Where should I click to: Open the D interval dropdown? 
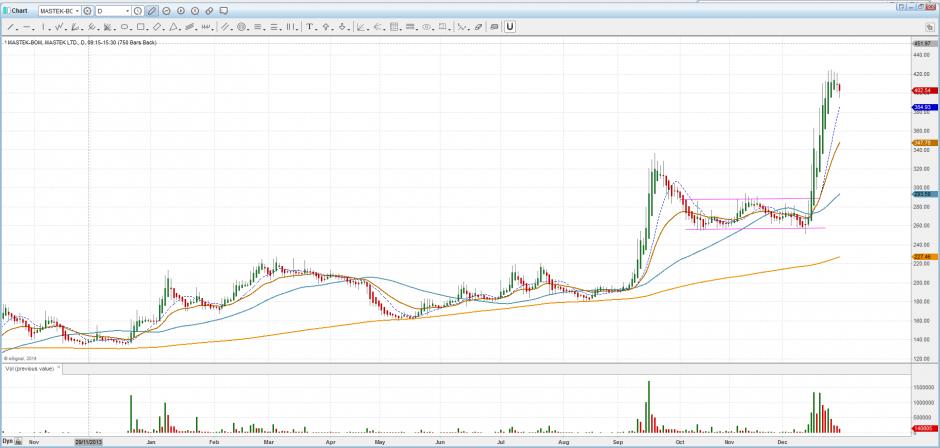(128, 11)
